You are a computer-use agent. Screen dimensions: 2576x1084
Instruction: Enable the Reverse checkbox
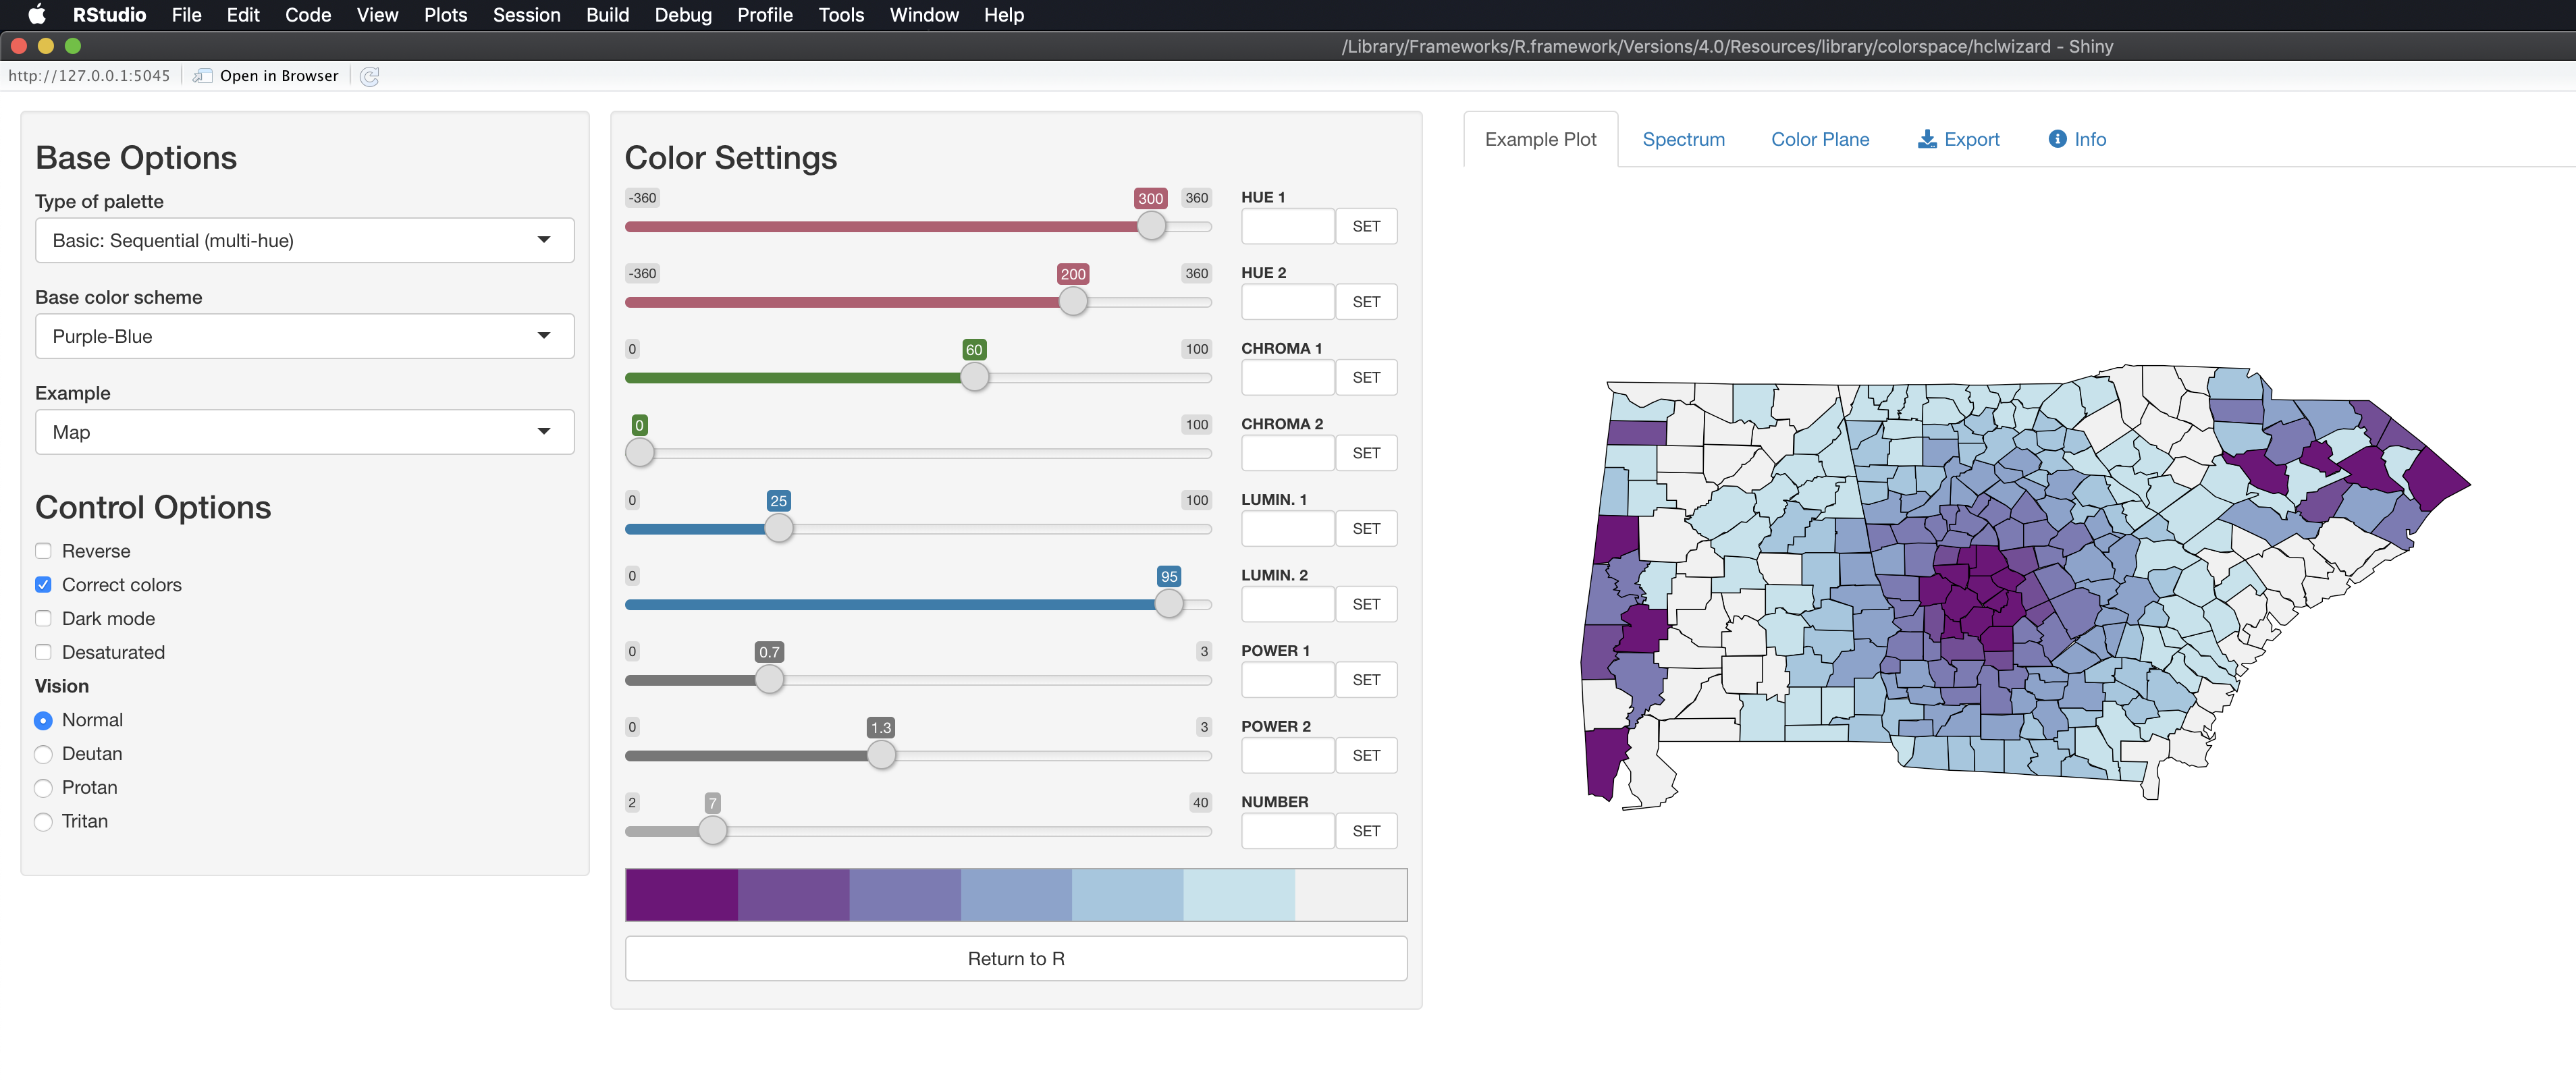(x=43, y=551)
